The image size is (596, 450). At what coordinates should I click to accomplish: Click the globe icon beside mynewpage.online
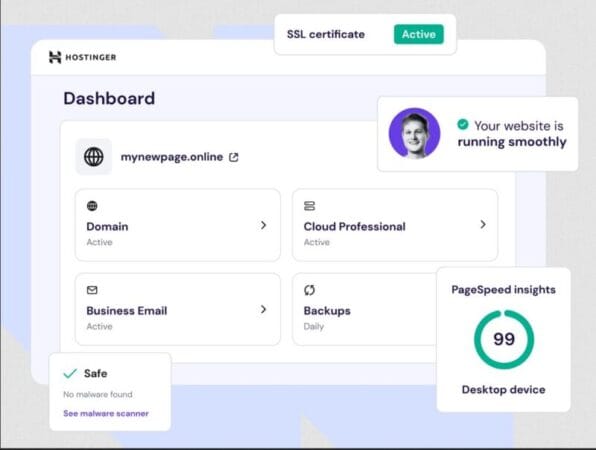pyautogui.click(x=94, y=157)
